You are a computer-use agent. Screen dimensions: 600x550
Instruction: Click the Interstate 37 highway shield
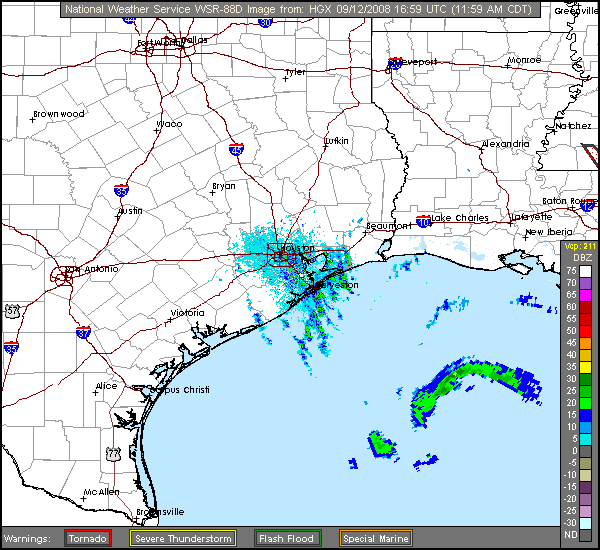[83, 333]
